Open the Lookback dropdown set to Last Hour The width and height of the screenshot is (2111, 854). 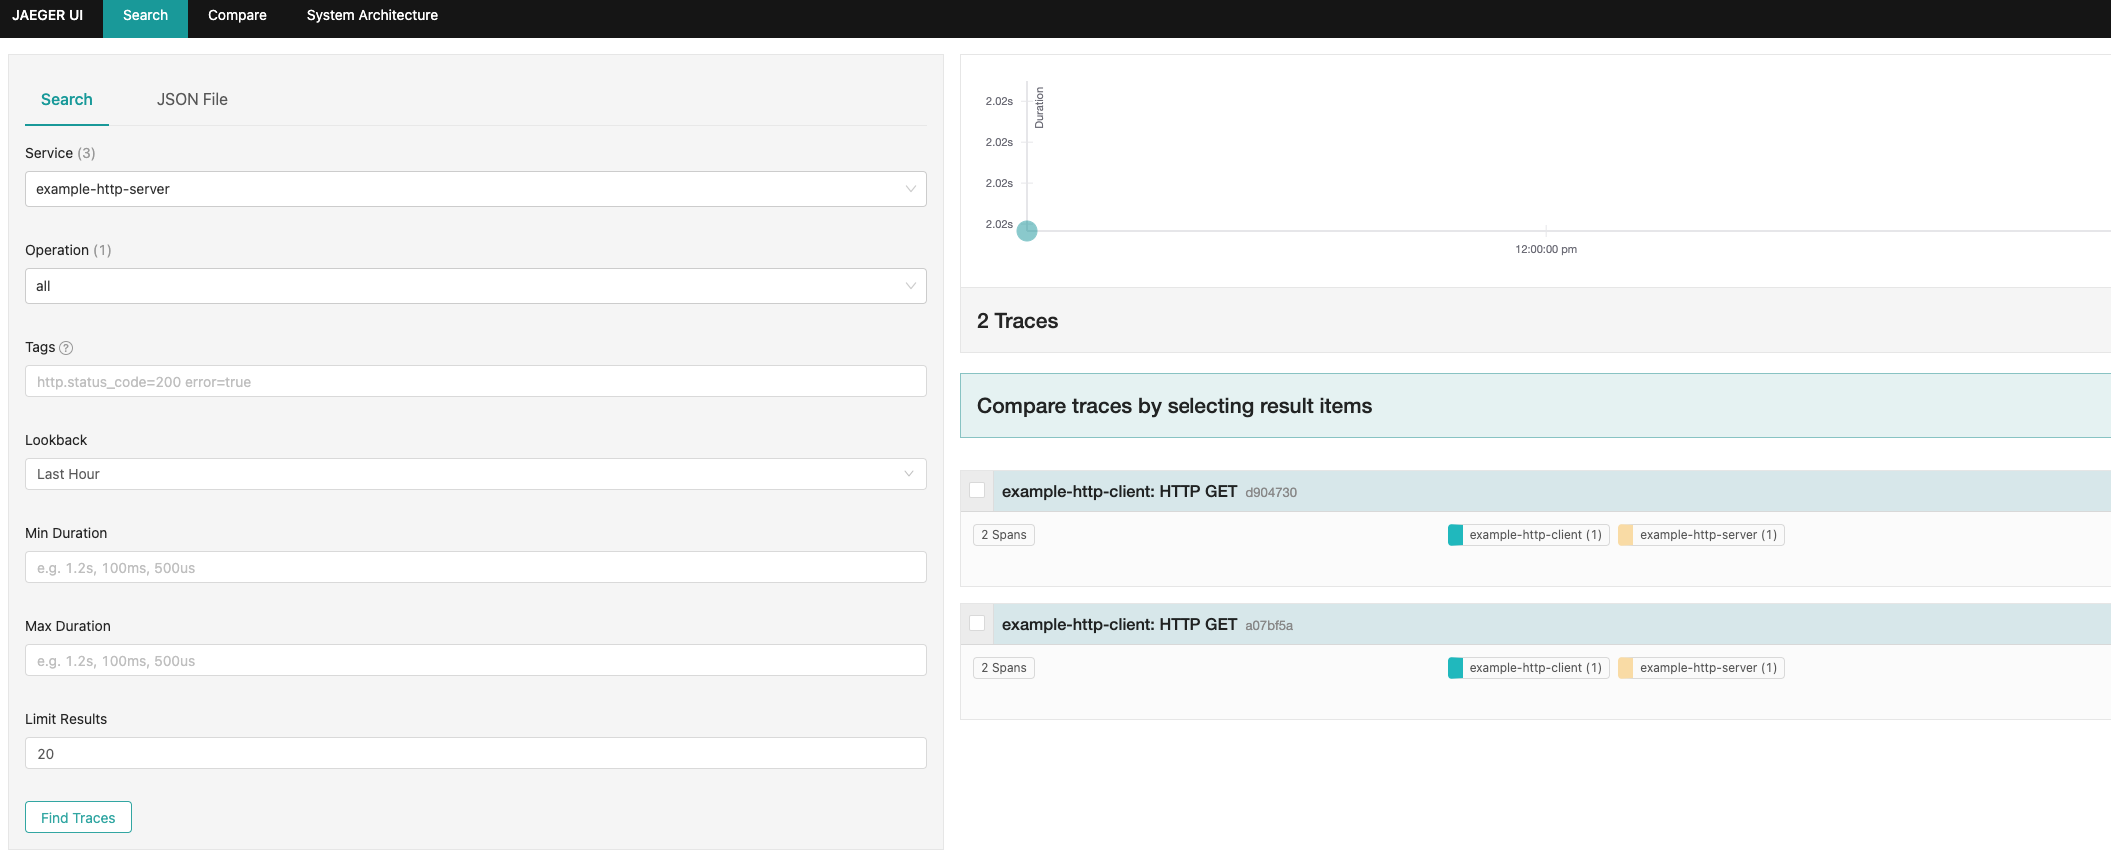(476, 474)
